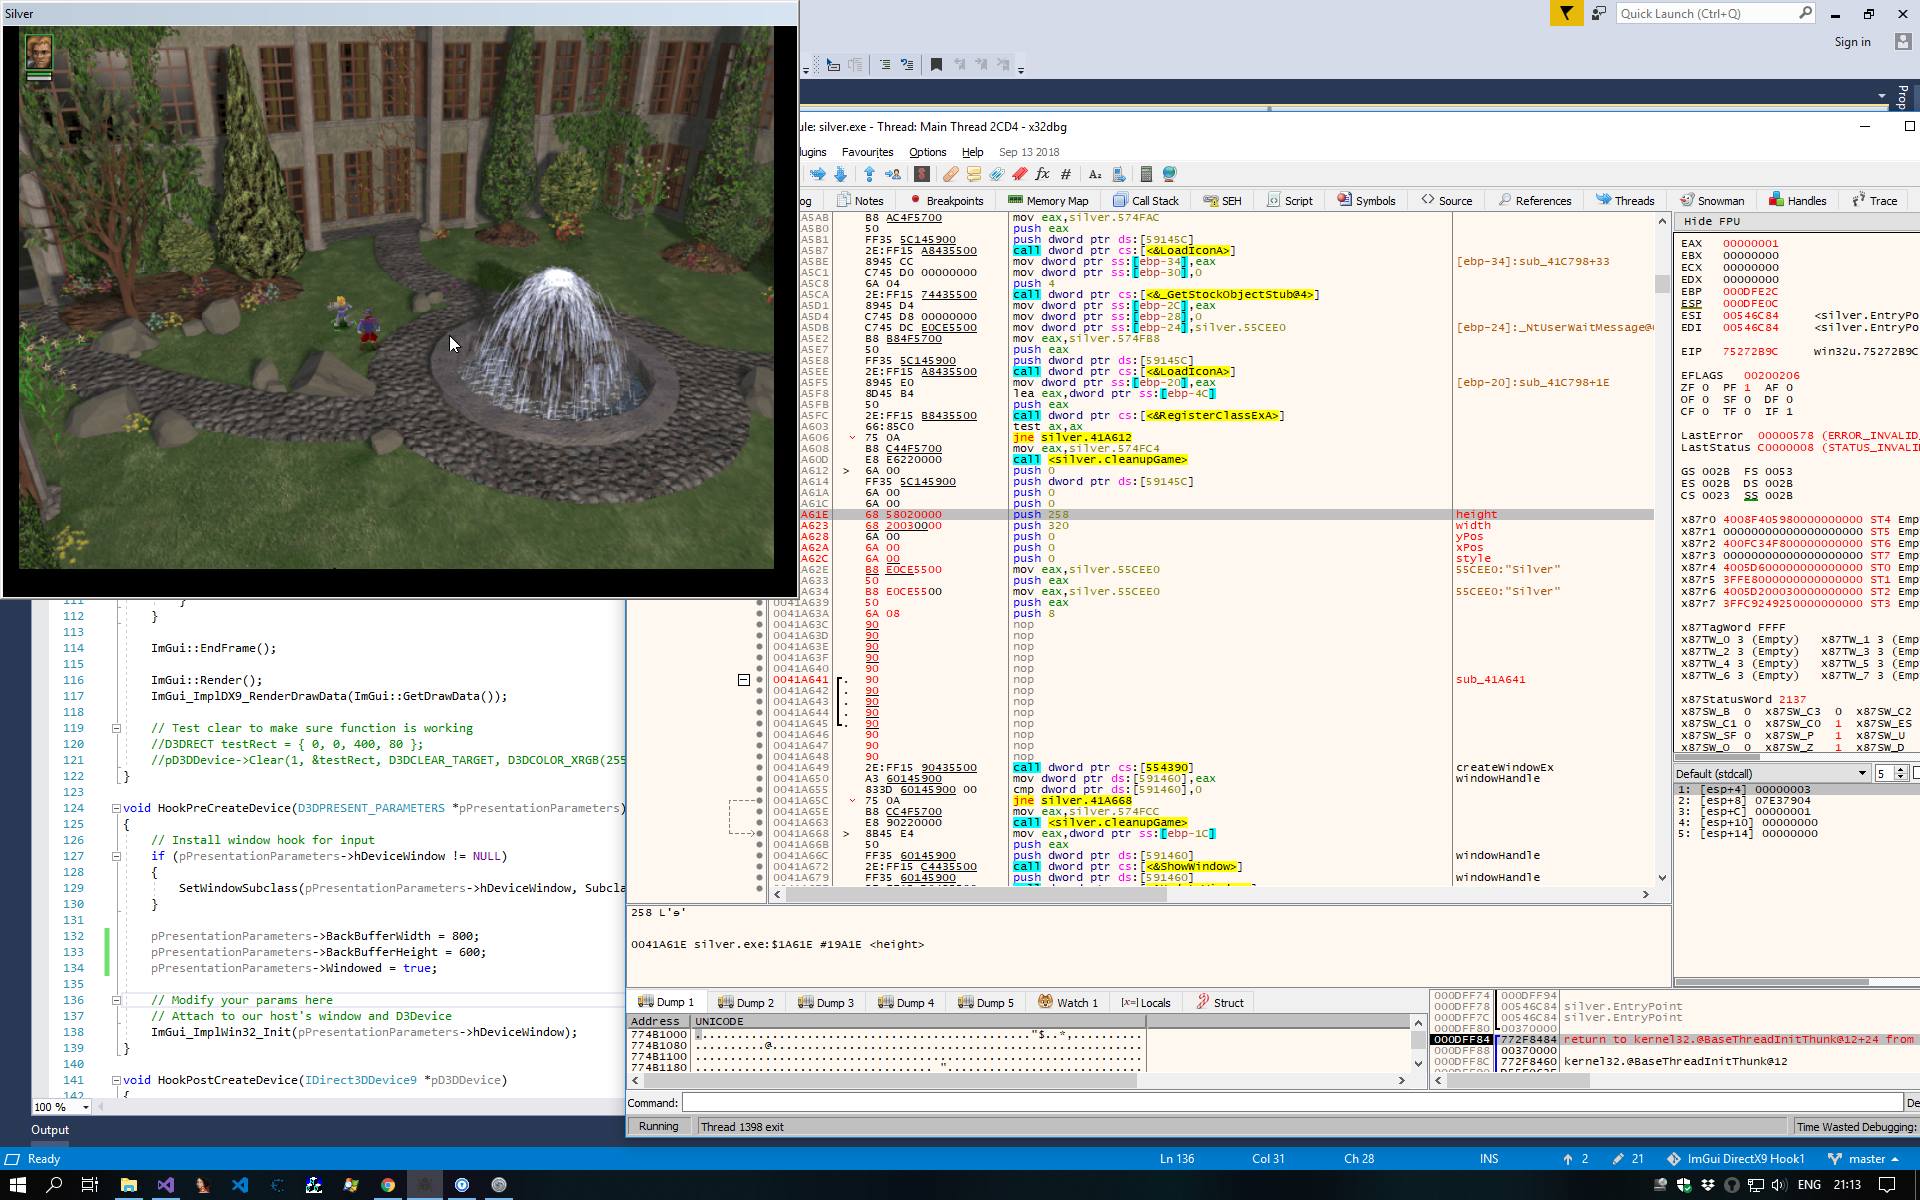
Task: Open the Favourites menu
Action: (x=867, y=152)
